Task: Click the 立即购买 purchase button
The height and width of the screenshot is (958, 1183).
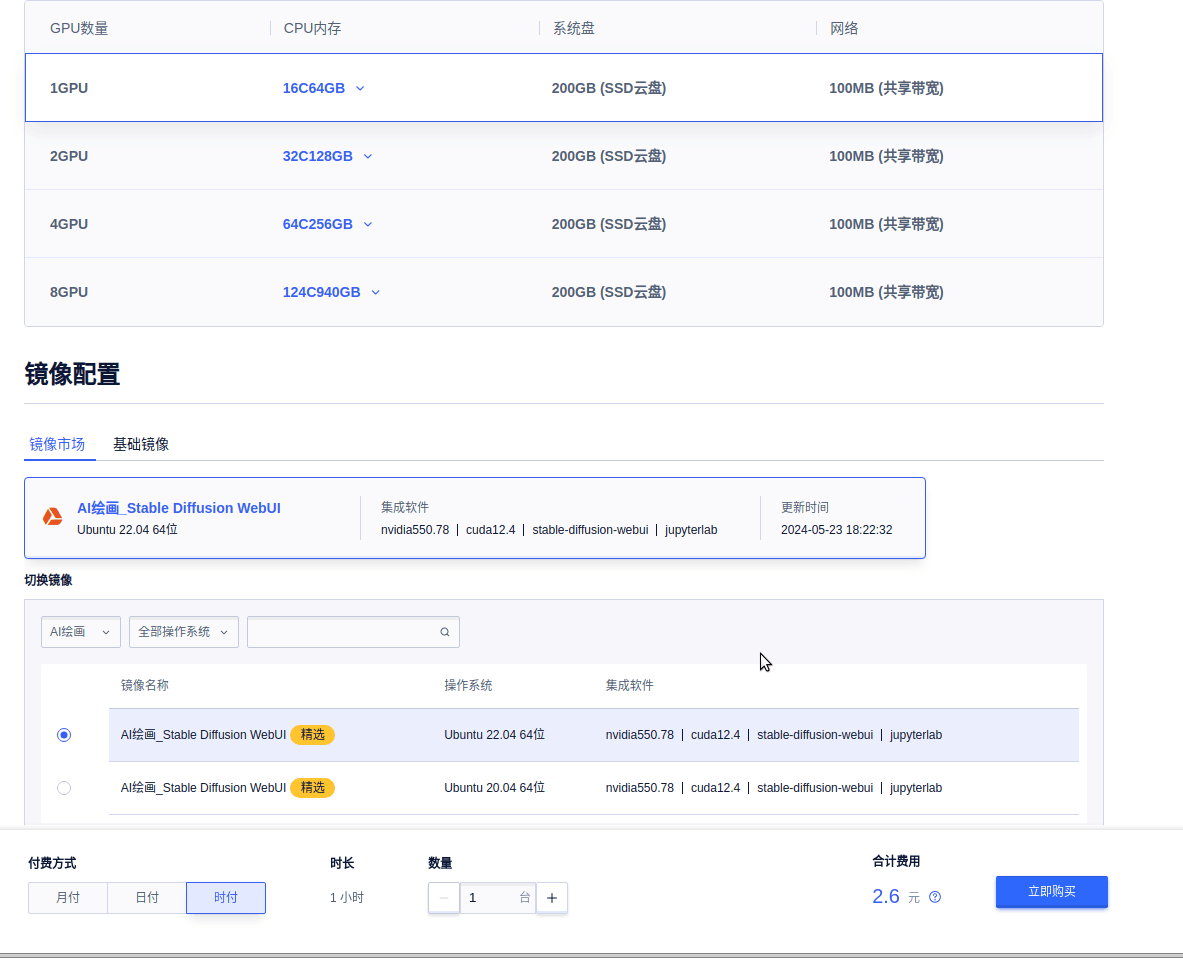Action: pyautogui.click(x=1051, y=892)
